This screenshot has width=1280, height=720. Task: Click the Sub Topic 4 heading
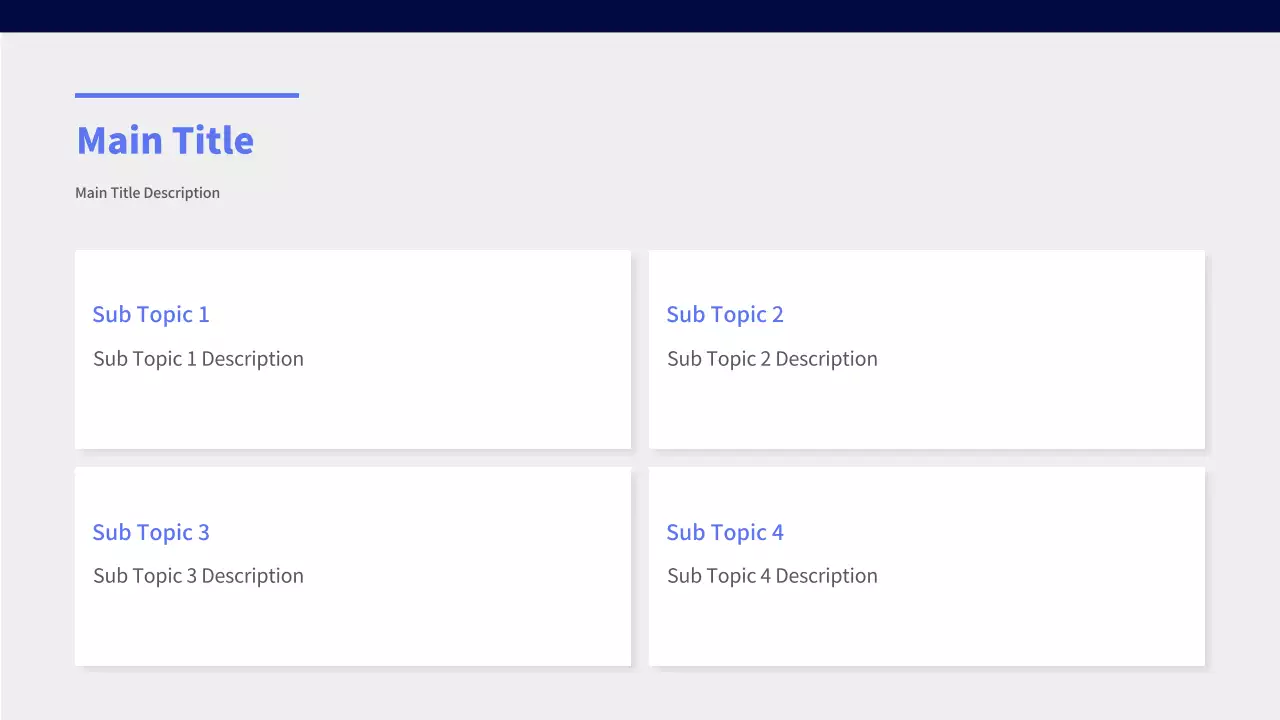coord(725,532)
